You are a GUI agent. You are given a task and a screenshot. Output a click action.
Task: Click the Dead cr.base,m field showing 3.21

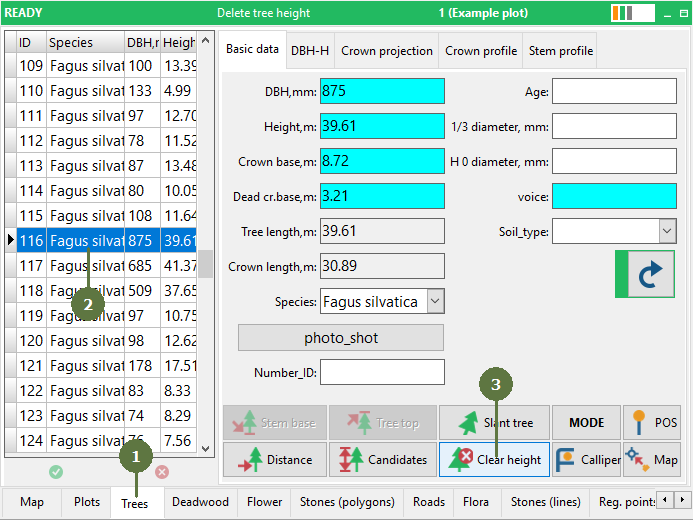[382, 196]
